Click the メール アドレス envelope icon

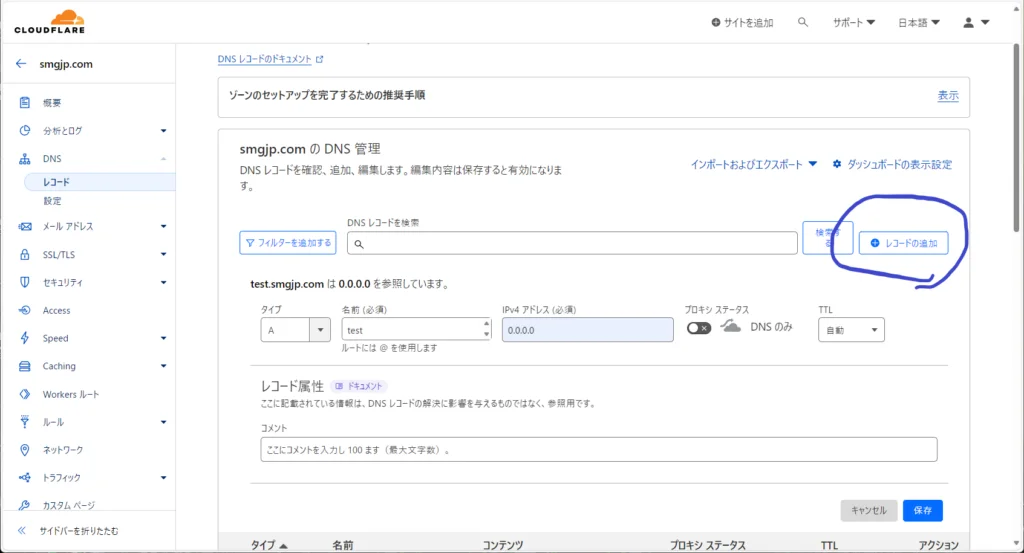25,227
